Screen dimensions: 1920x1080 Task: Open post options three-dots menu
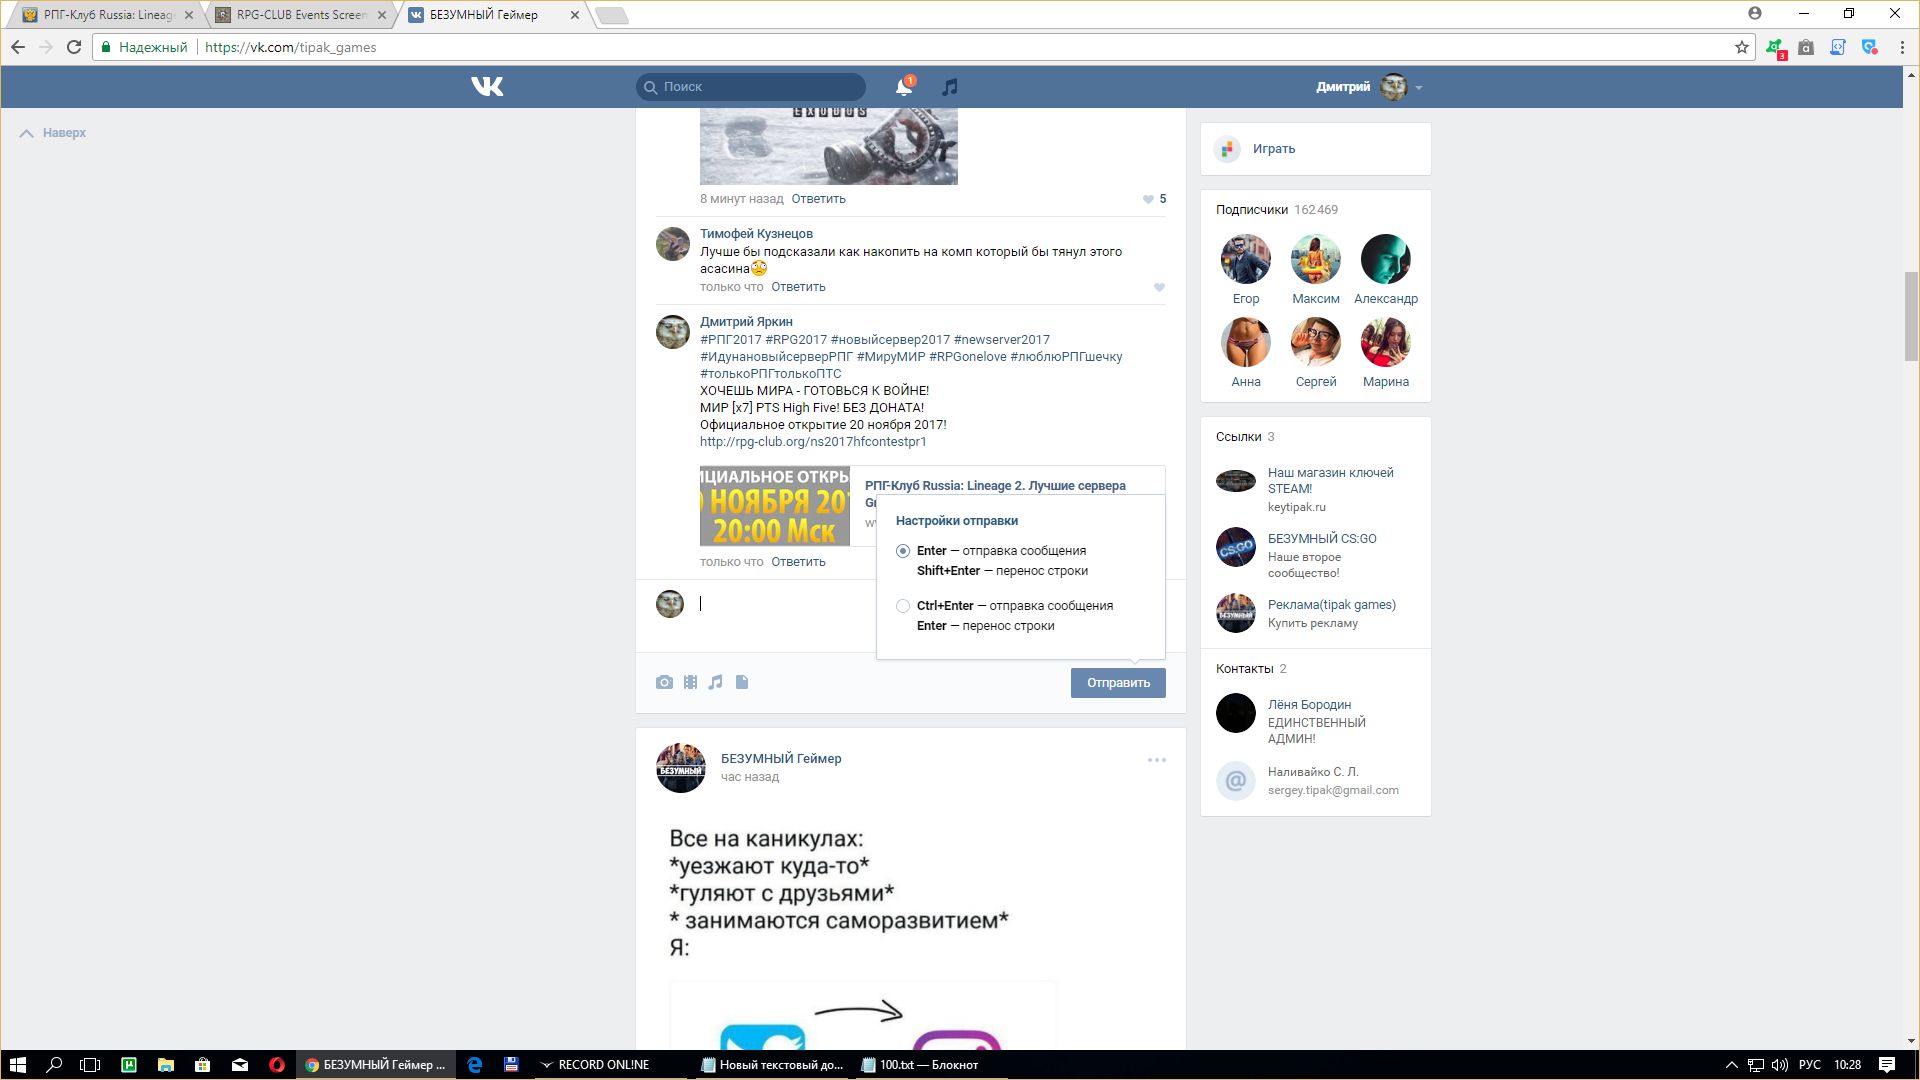[x=1156, y=760]
